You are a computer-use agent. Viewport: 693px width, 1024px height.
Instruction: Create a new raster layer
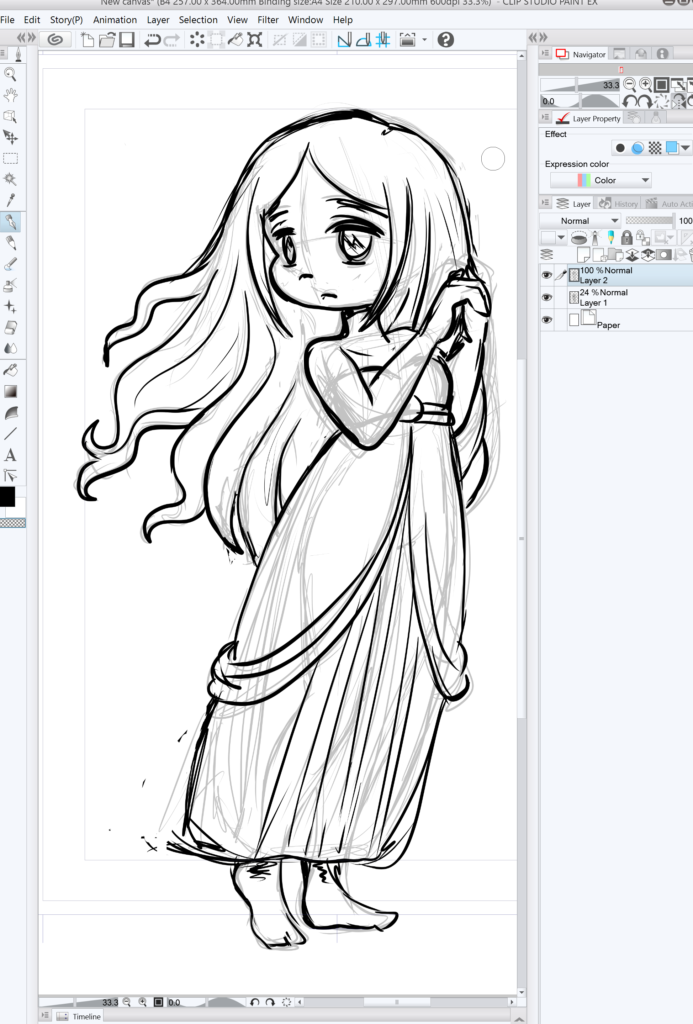click(x=583, y=254)
